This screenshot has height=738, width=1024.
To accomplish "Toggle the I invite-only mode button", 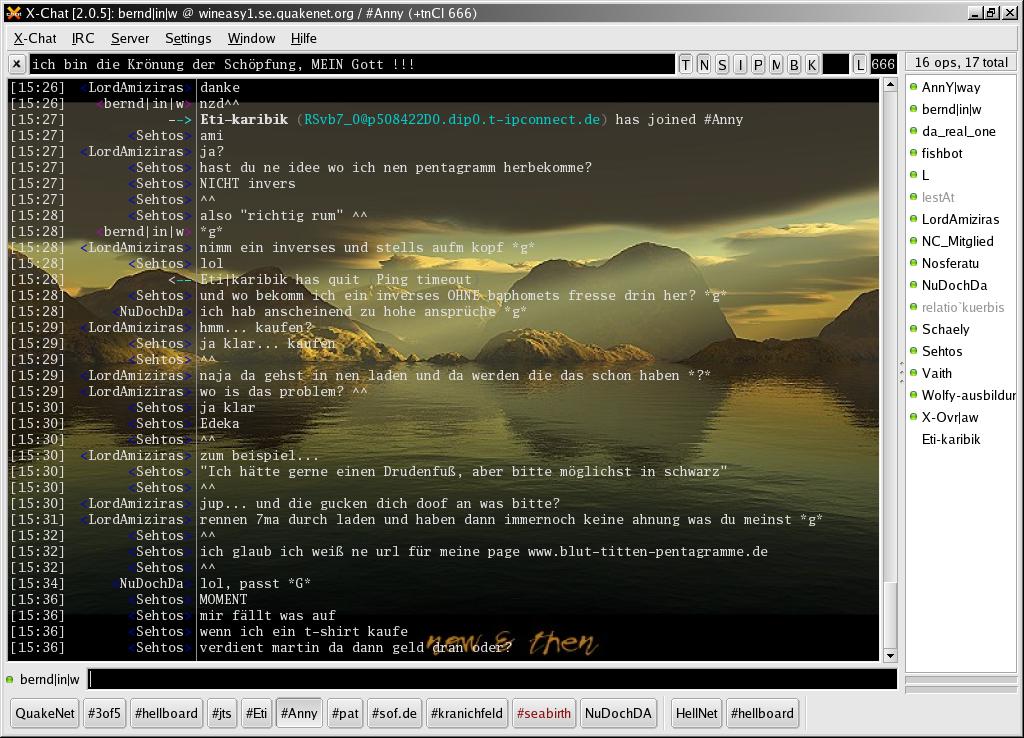I will click(740, 64).
